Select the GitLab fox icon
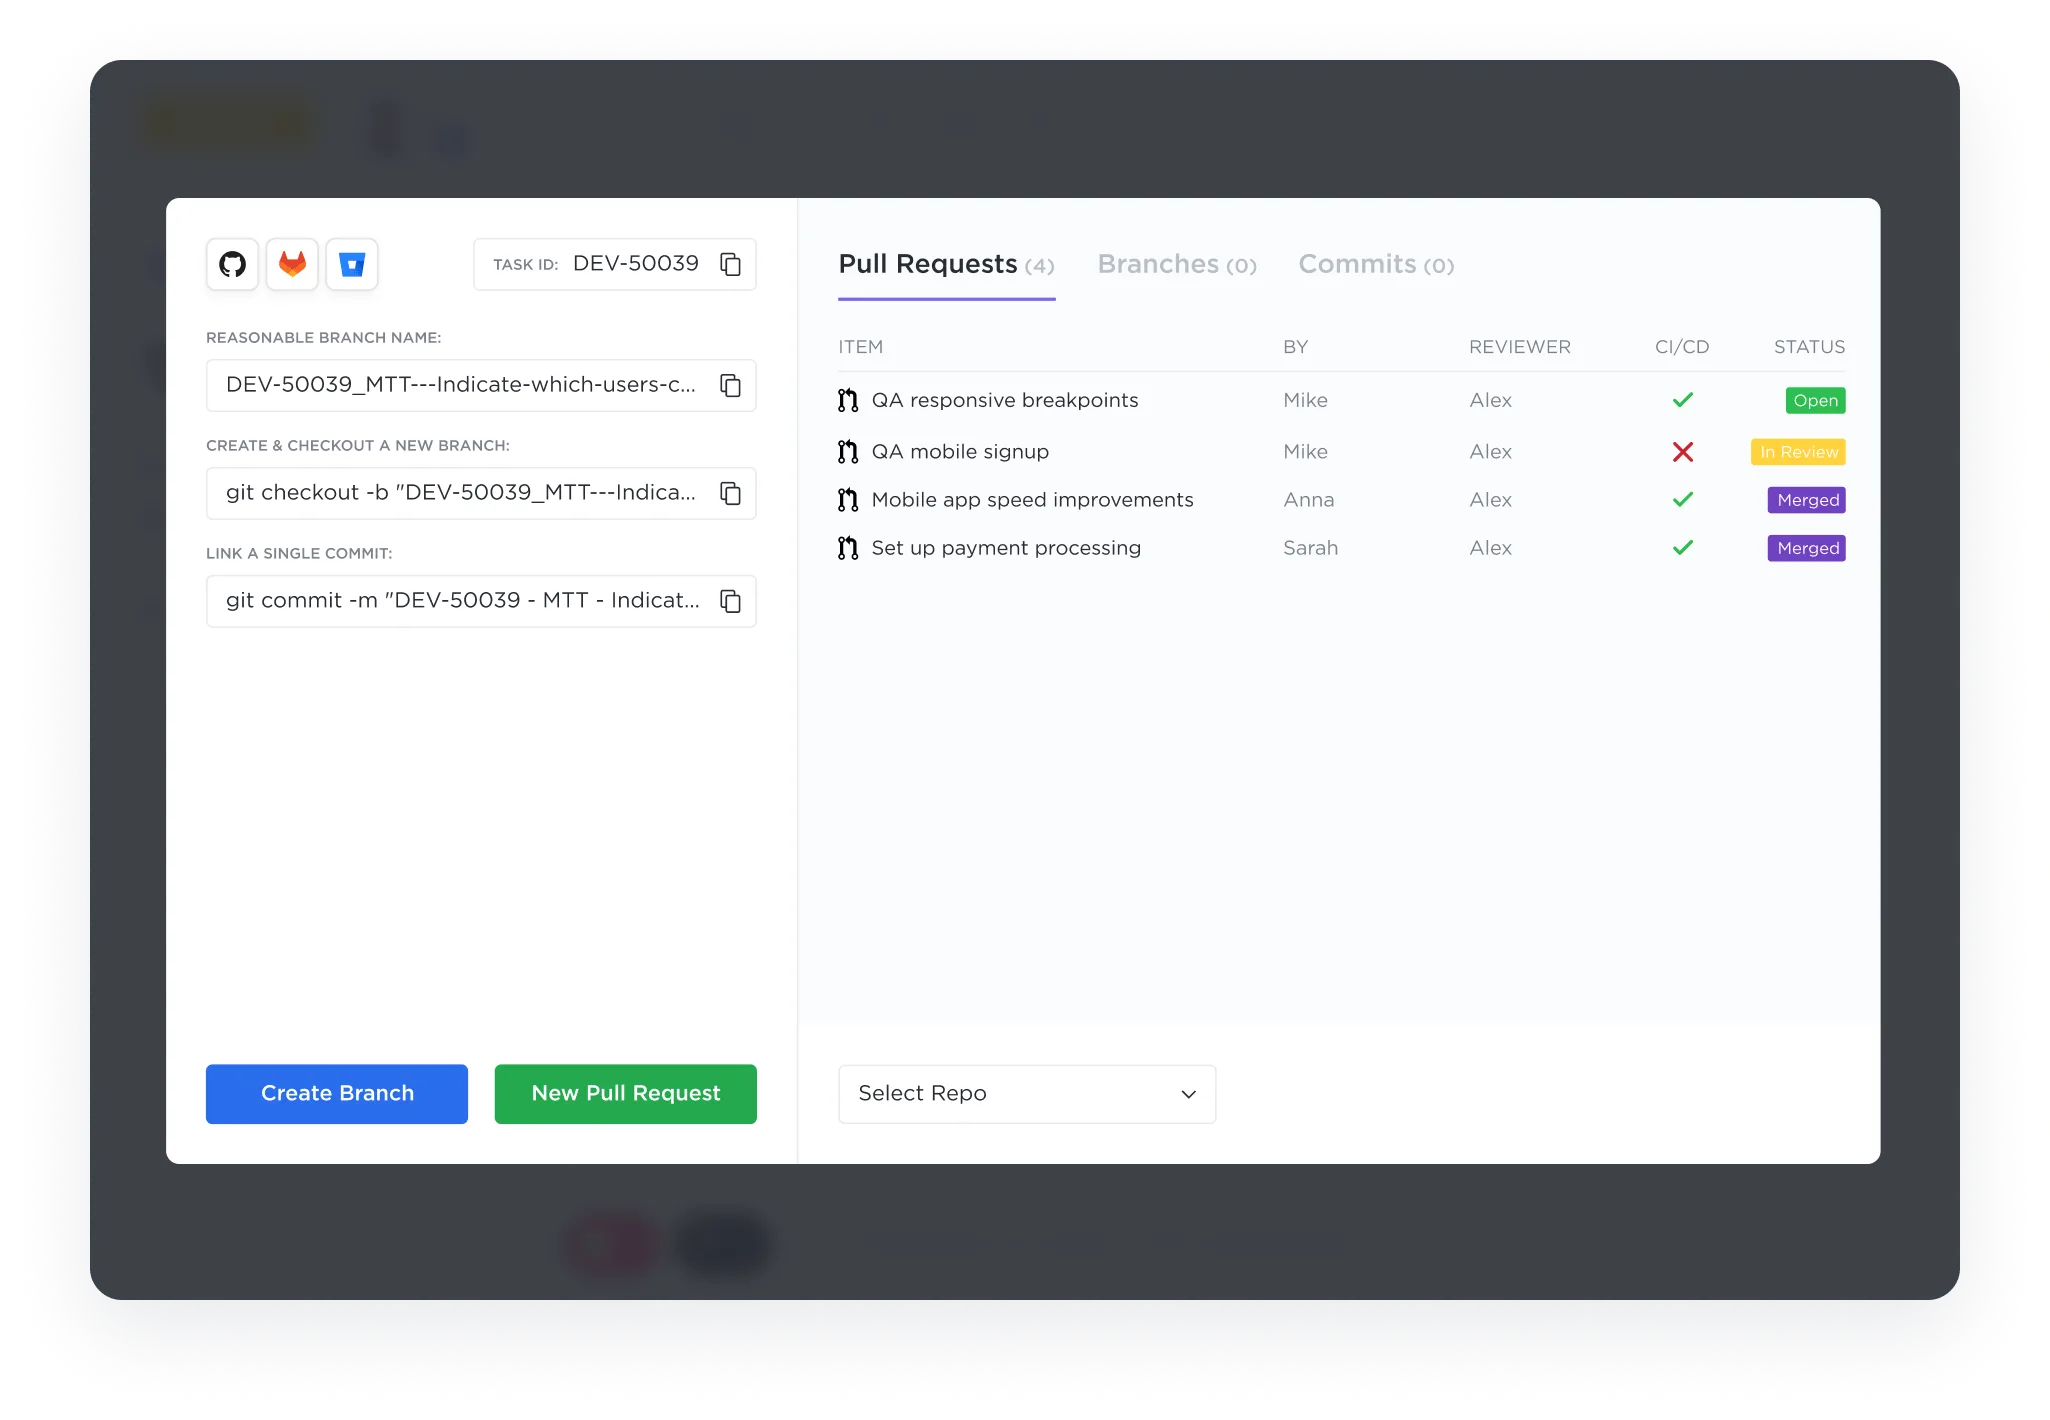The width and height of the screenshot is (2050, 1420). [292, 264]
